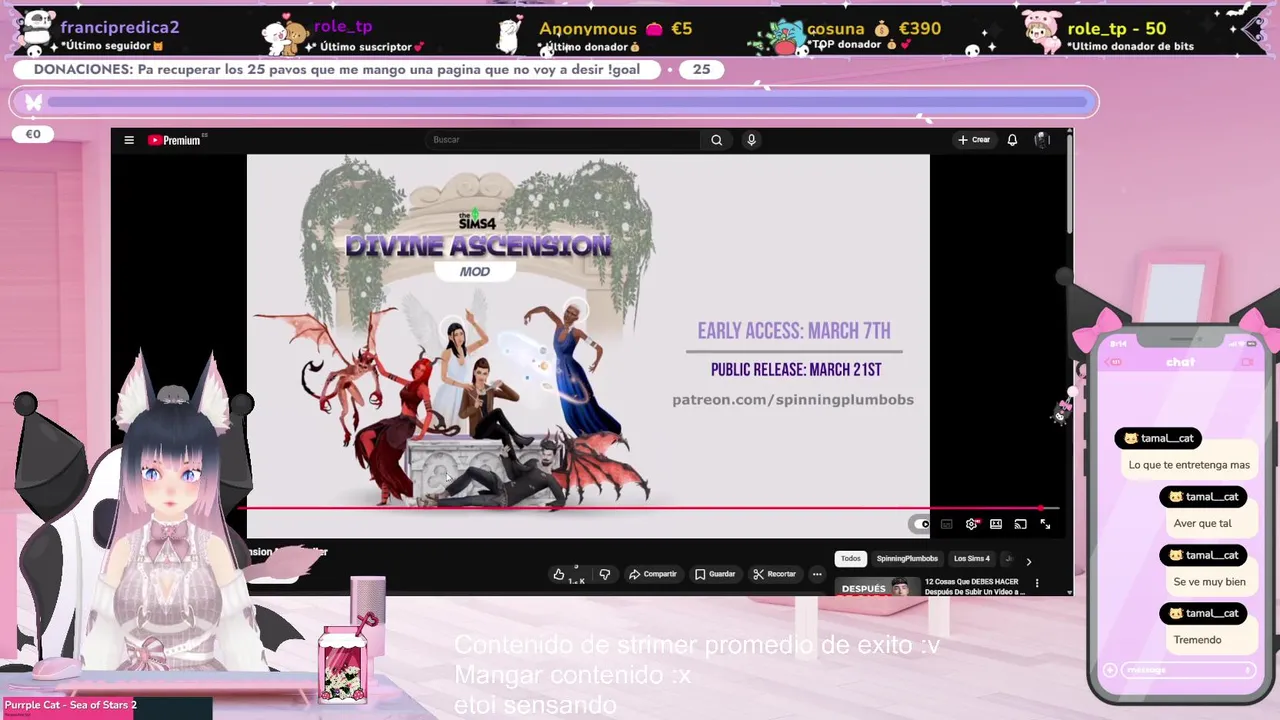This screenshot has height=720, width=1280.
Task: Go to YouTube Premium home logo
Action: click(x=175, y=140)
